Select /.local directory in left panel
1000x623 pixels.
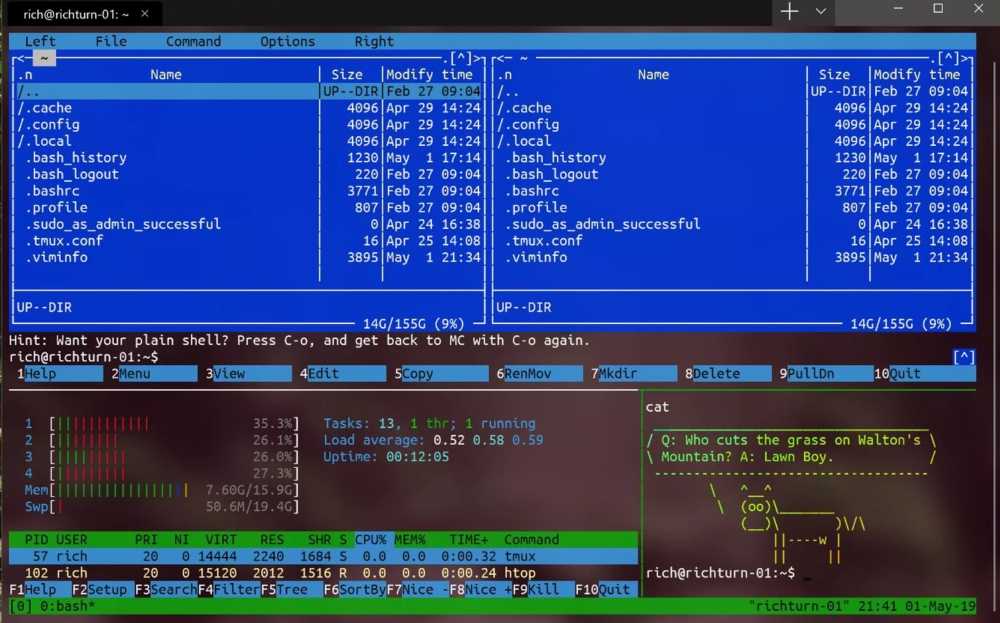[x=249, y=141]
